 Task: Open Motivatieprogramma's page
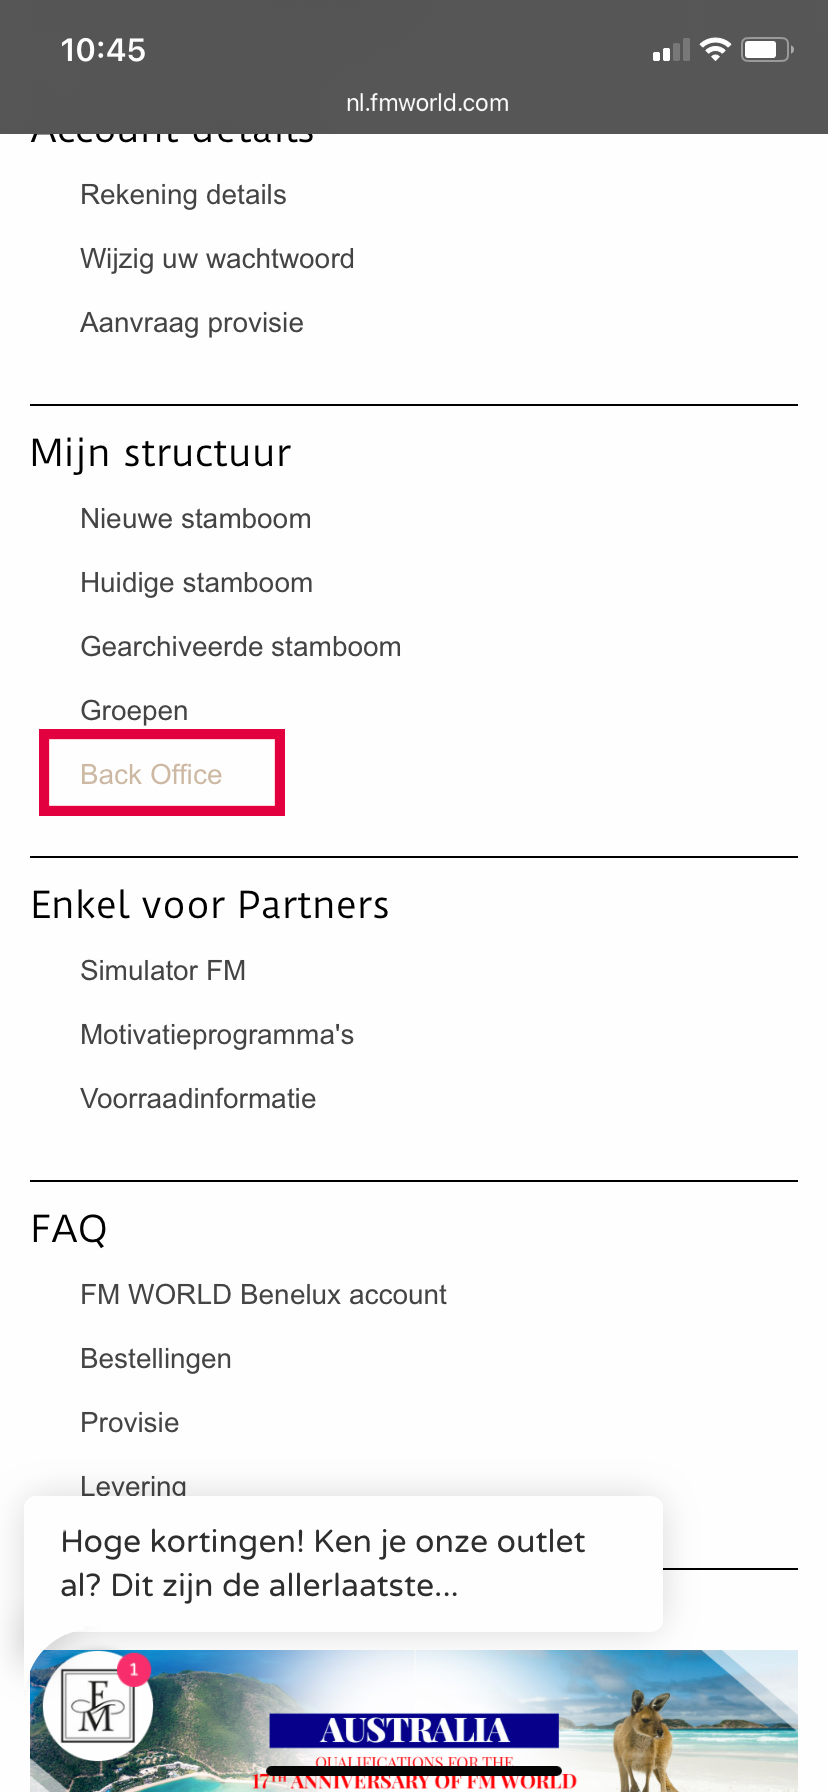217,1035
